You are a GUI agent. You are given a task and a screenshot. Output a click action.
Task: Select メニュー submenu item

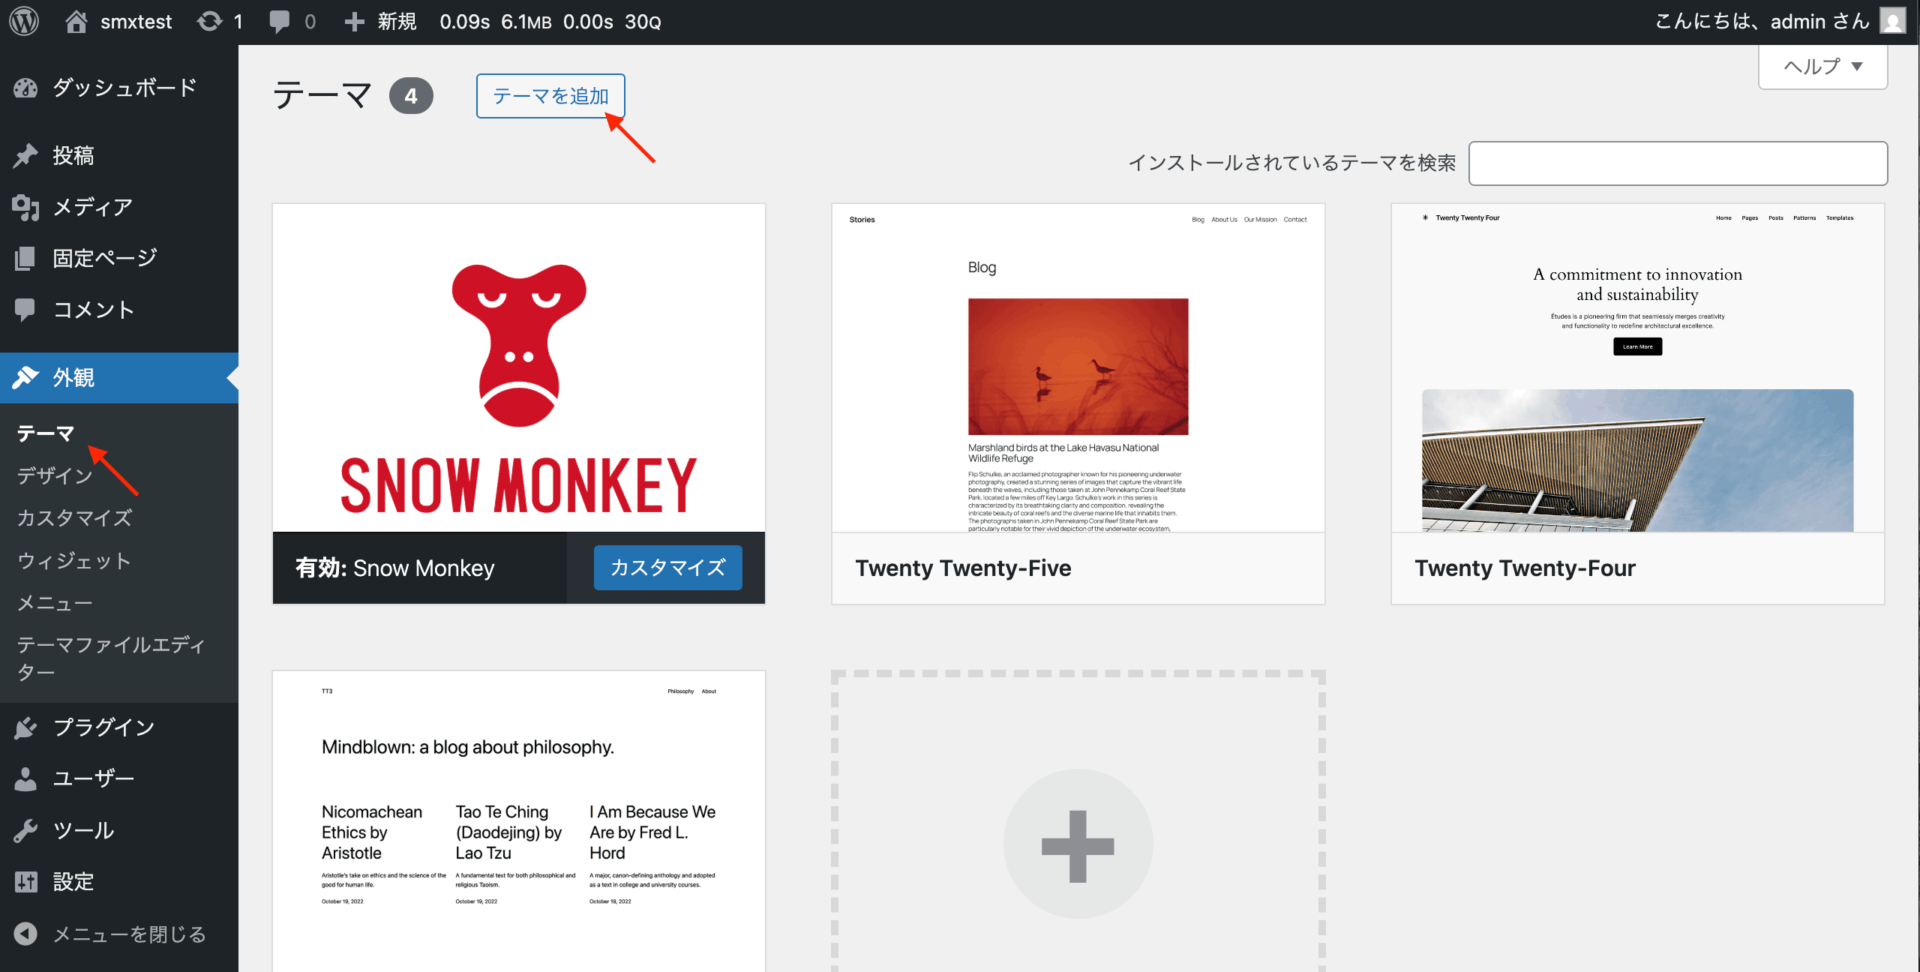55,603
